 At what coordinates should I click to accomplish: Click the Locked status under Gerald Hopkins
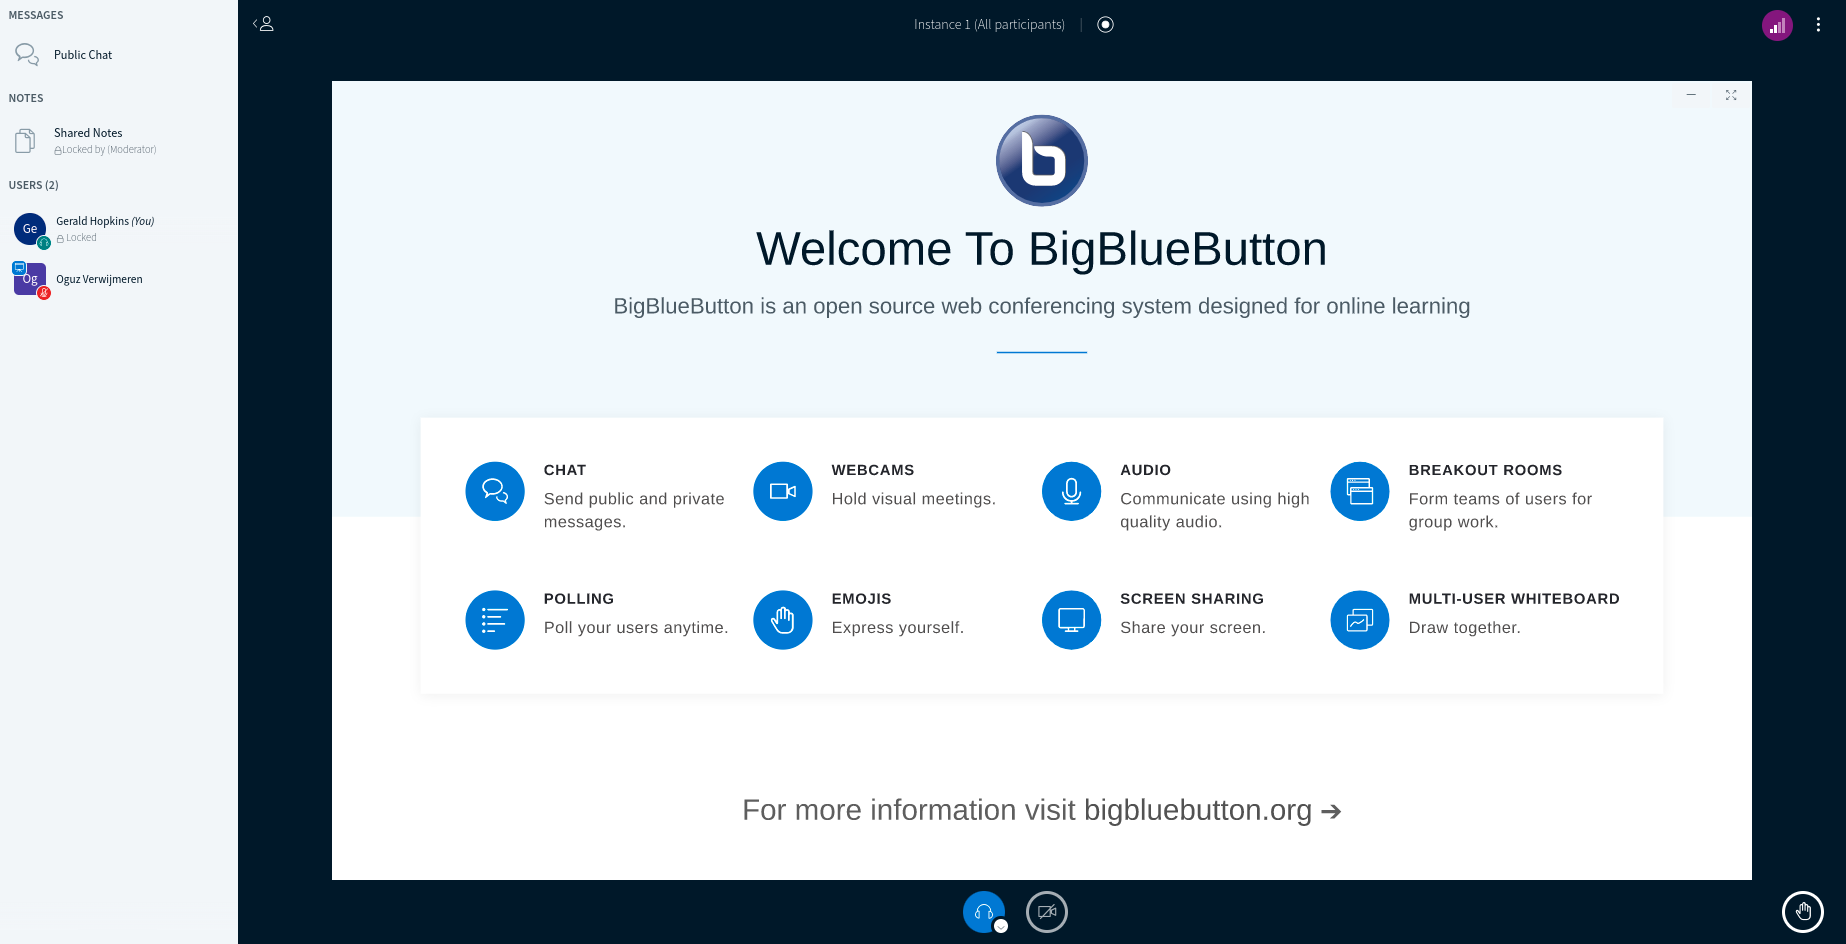(77, 238)
